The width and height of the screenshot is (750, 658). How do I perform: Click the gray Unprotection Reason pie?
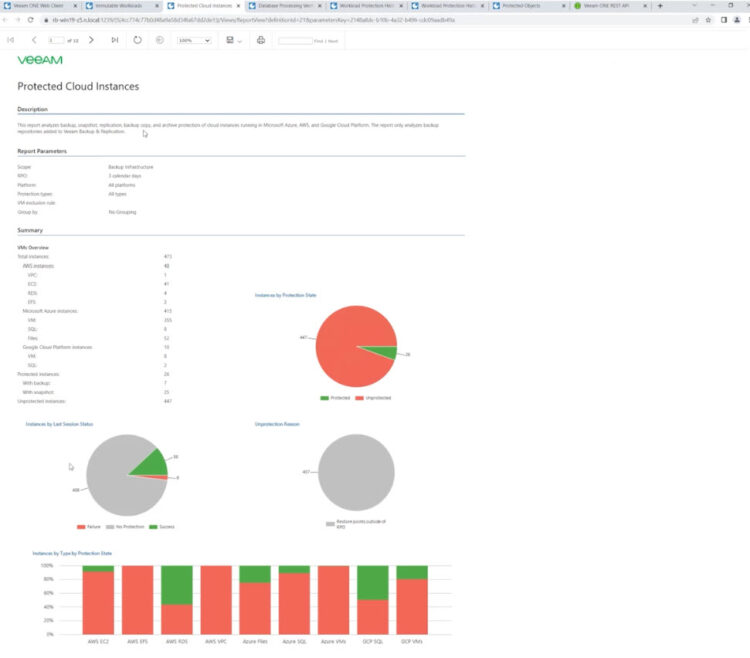tap(356, 472)
